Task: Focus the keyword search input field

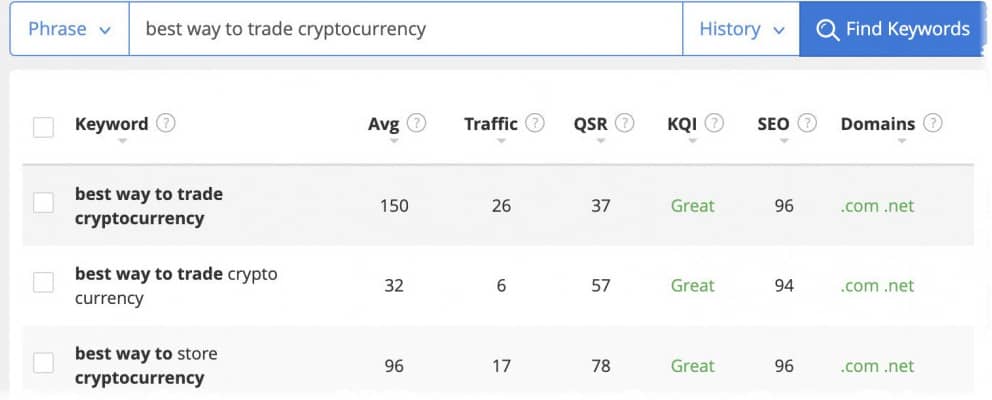Action: [x=406, y=29]
